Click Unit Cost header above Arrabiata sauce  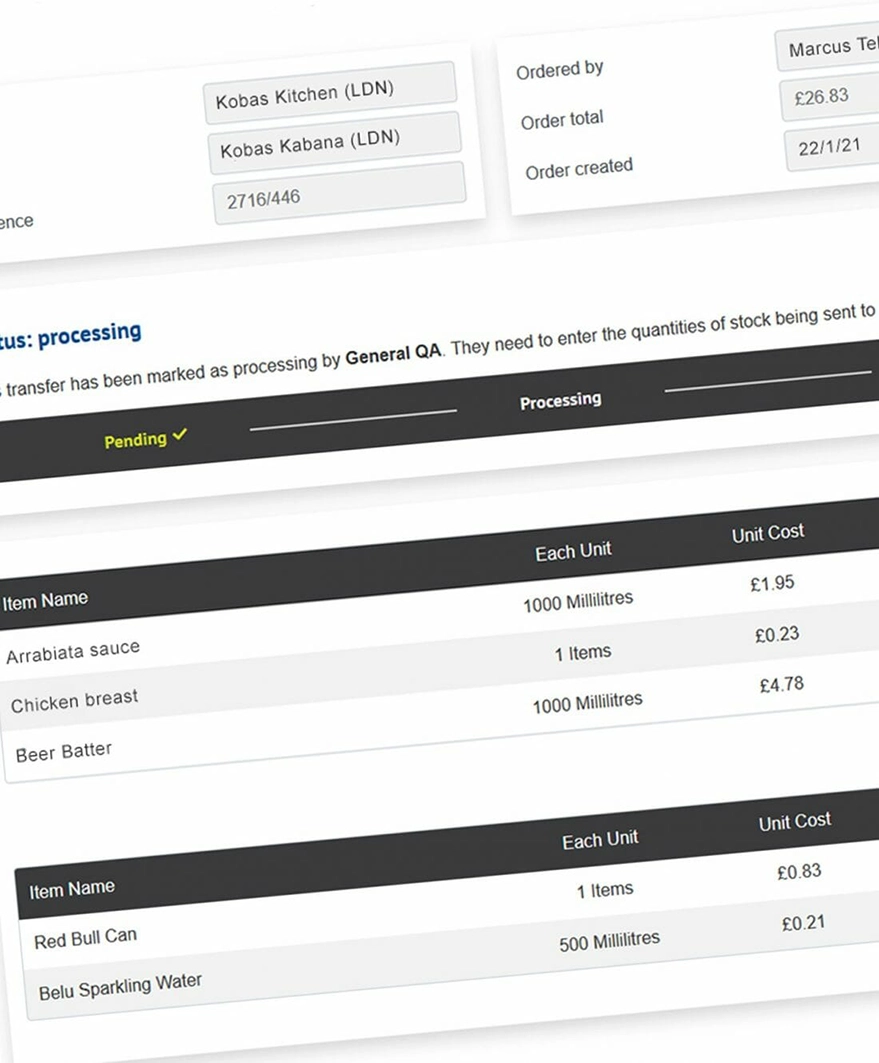tap(767, 534)
